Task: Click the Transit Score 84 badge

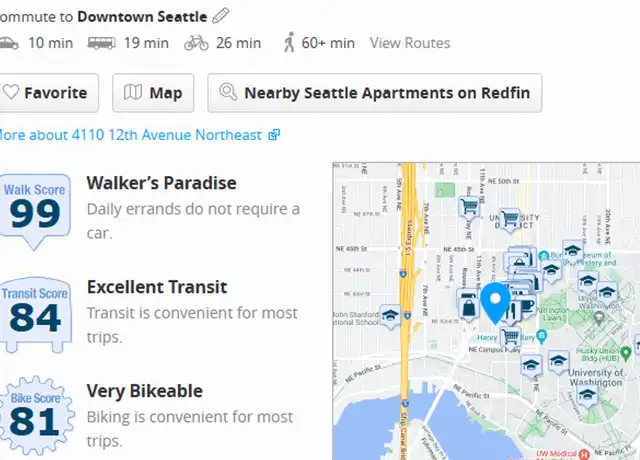Action: (x=36, y=315)
